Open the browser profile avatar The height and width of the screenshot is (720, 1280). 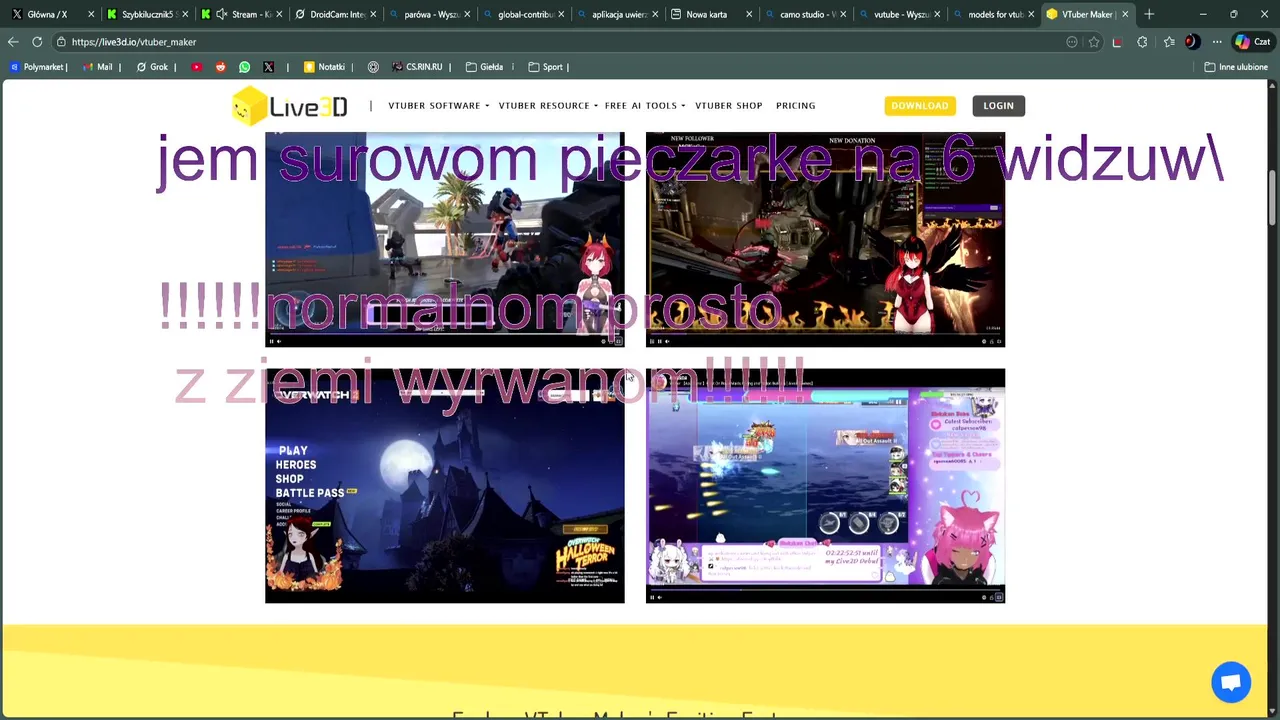(1192, 42)
